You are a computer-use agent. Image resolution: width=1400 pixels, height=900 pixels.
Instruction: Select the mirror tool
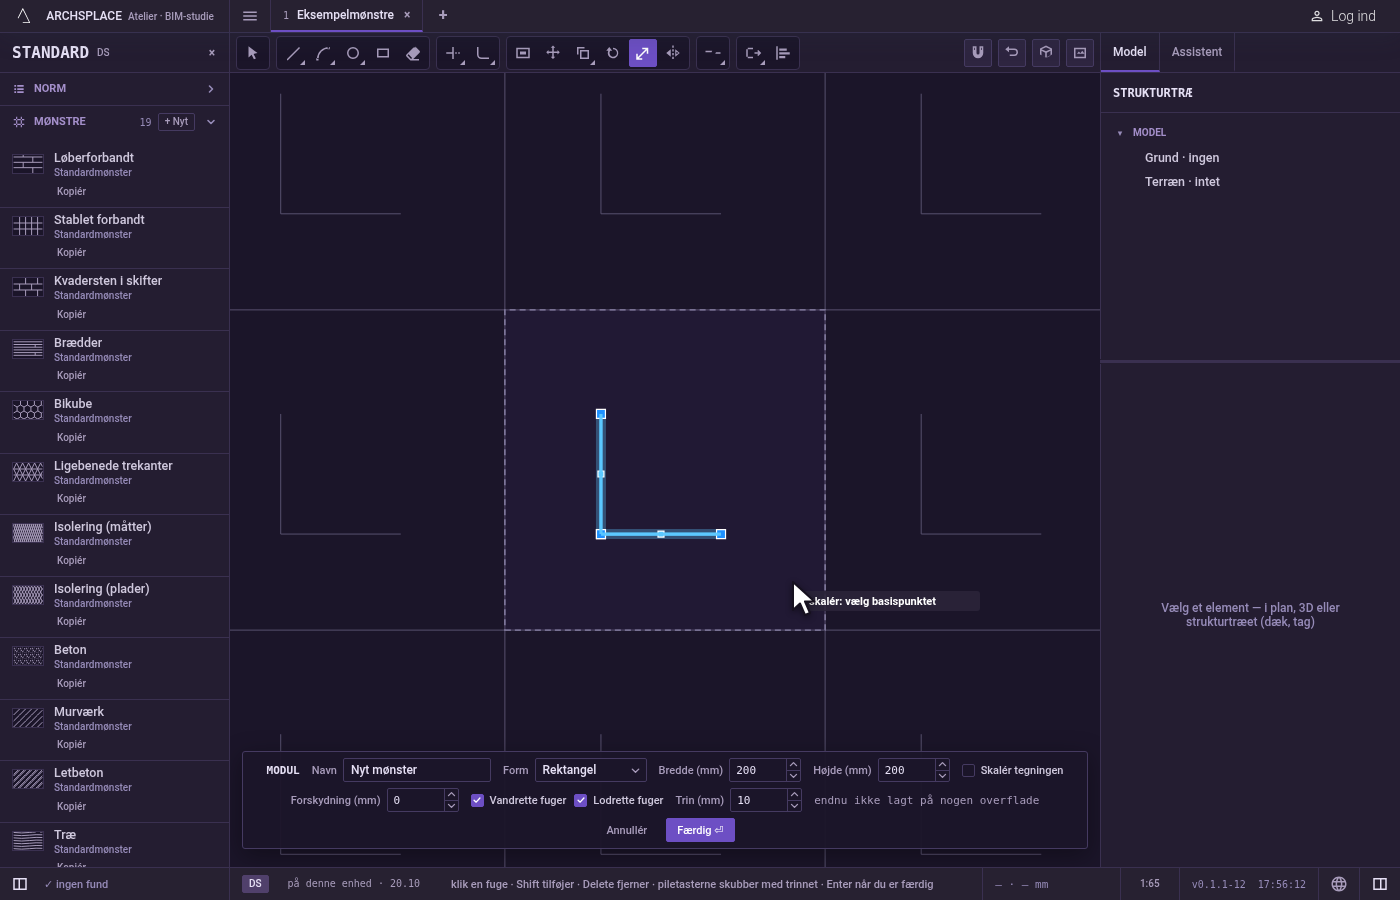pos(673,53)
